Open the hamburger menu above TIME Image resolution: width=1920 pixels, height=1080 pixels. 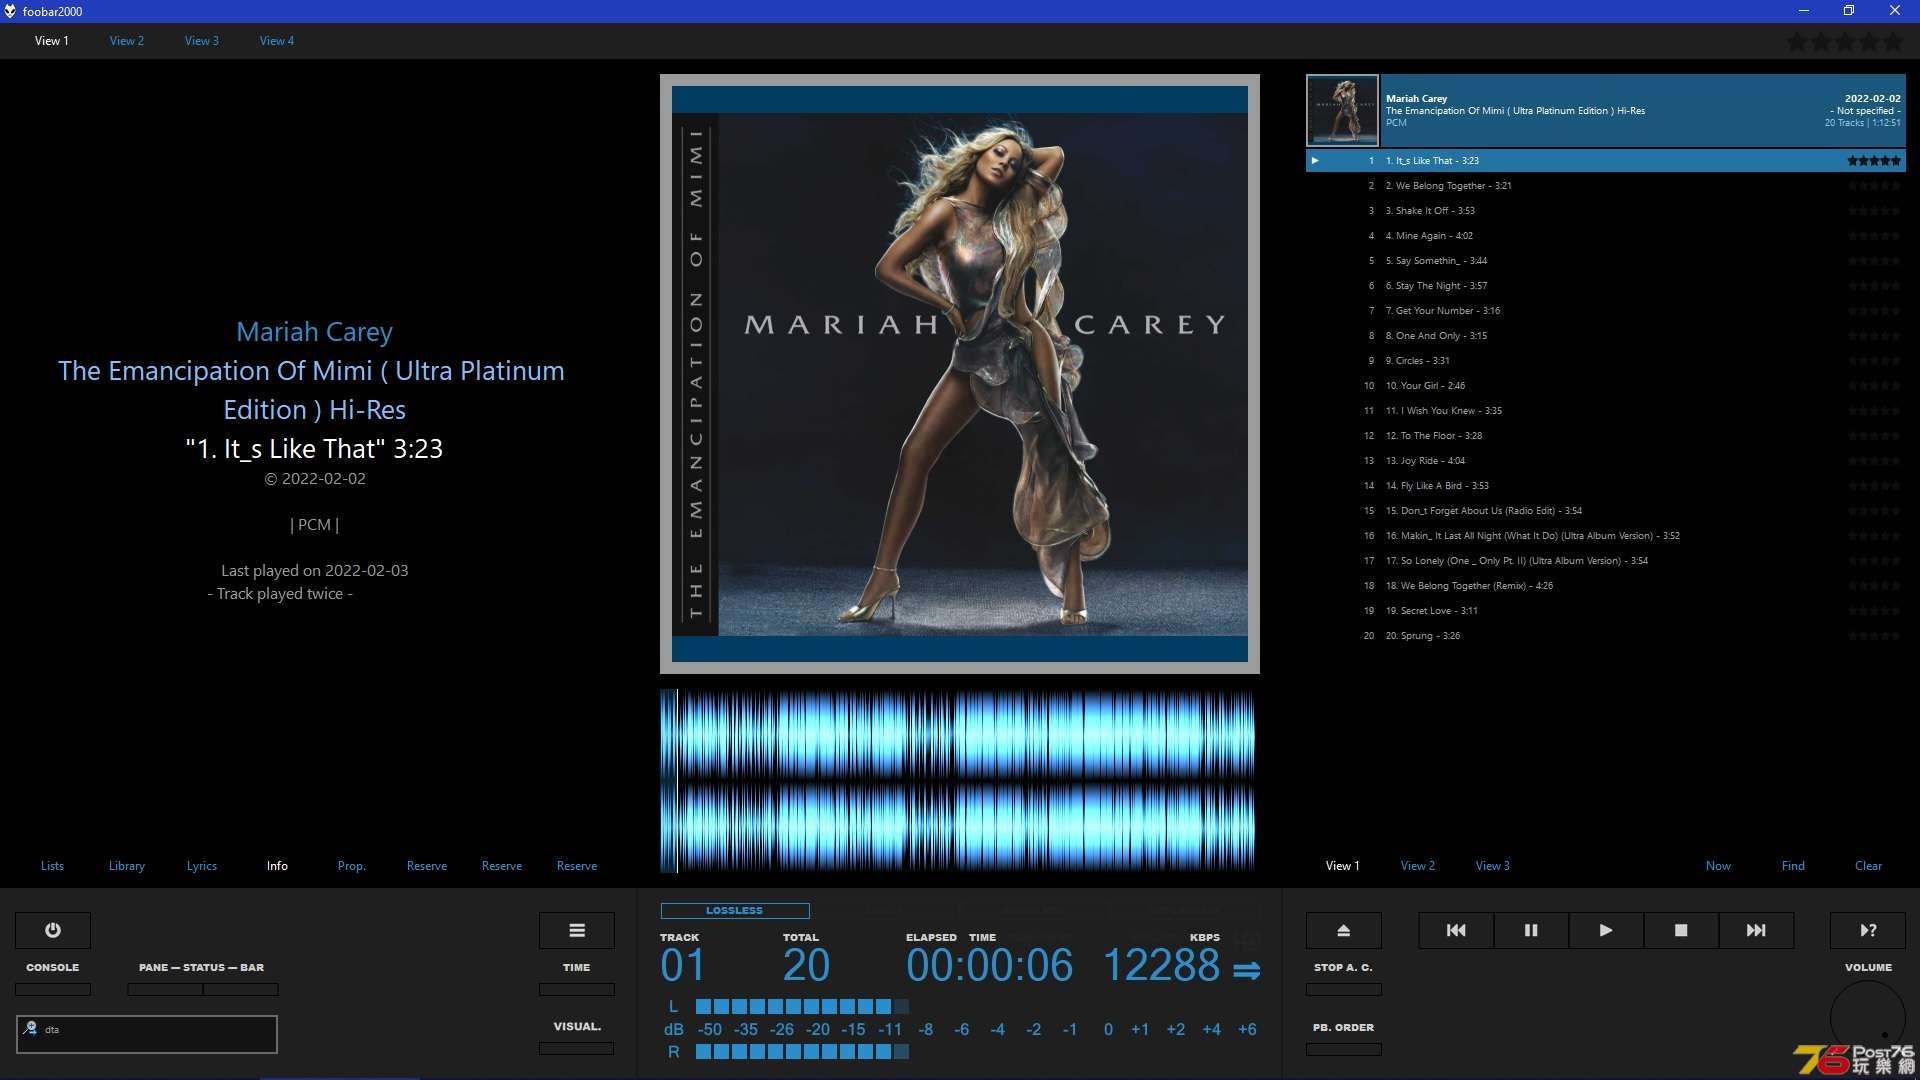tap(577, 930)
